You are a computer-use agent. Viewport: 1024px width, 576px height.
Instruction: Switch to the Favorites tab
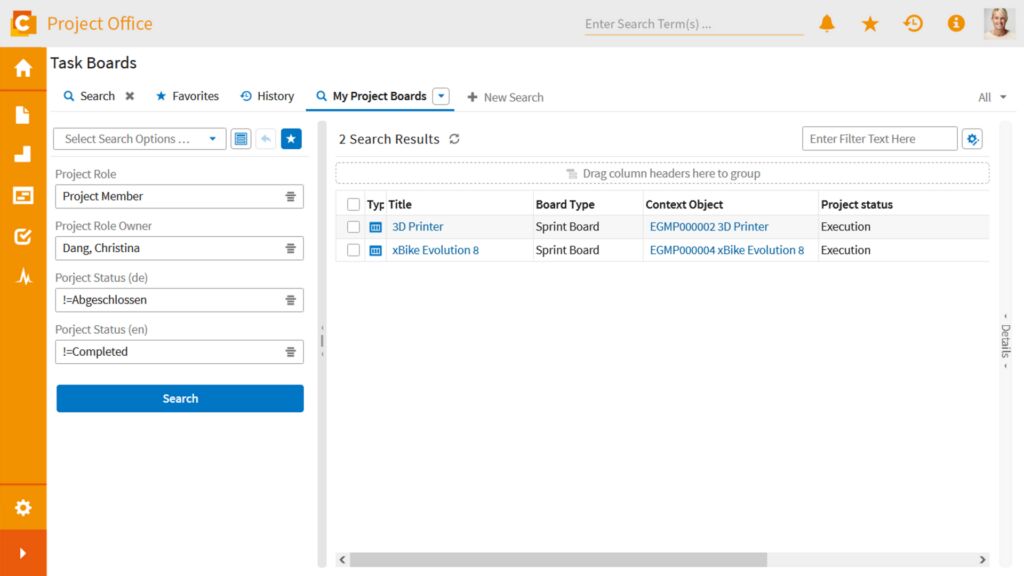[187, 96]
